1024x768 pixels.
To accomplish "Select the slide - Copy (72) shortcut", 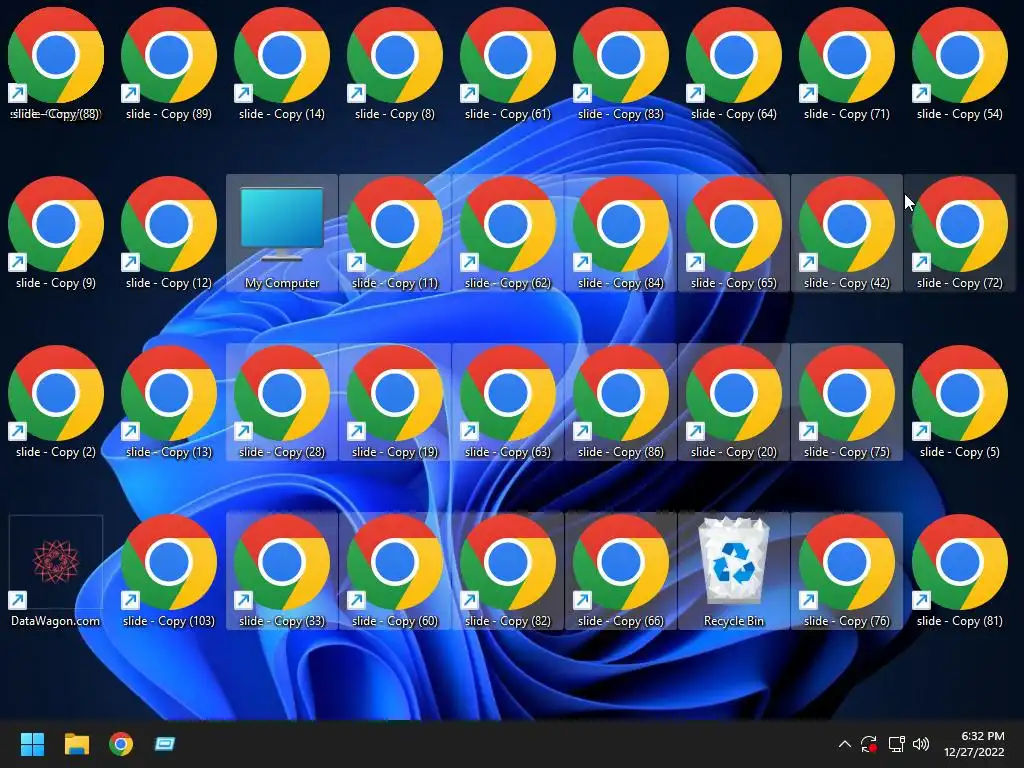I will [x=959, y=233].
